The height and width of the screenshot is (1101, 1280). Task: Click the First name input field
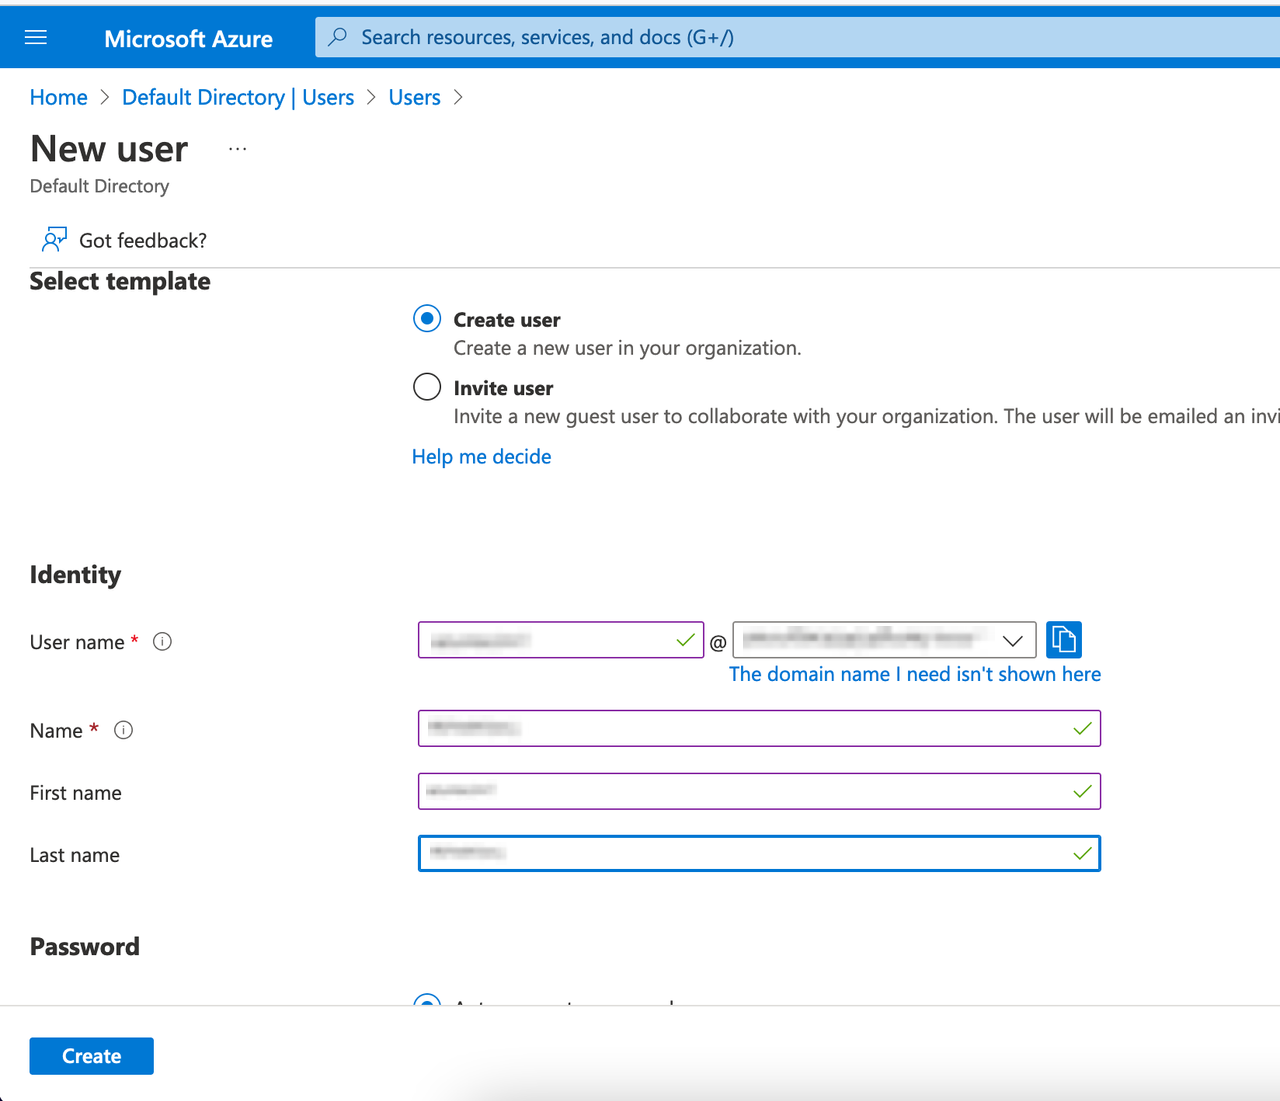(x=759, y=791)
